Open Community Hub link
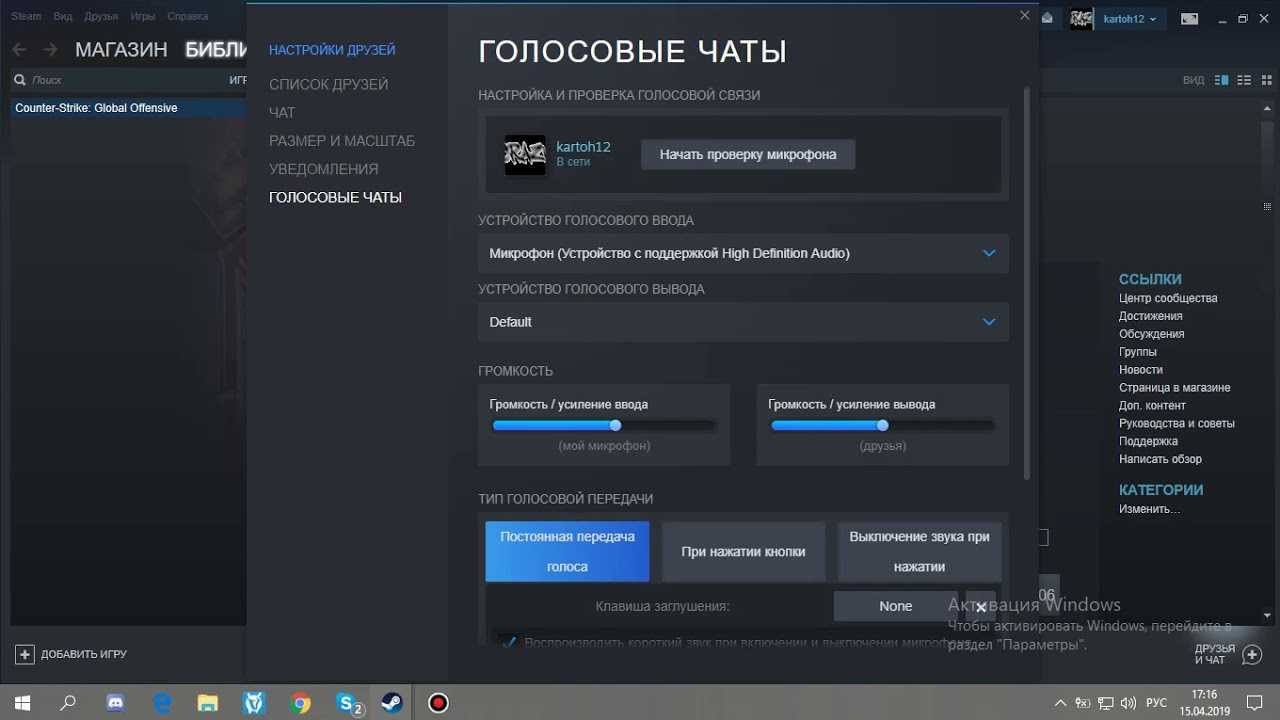The image size is (1280, 720). click(x=1168, y=298)
